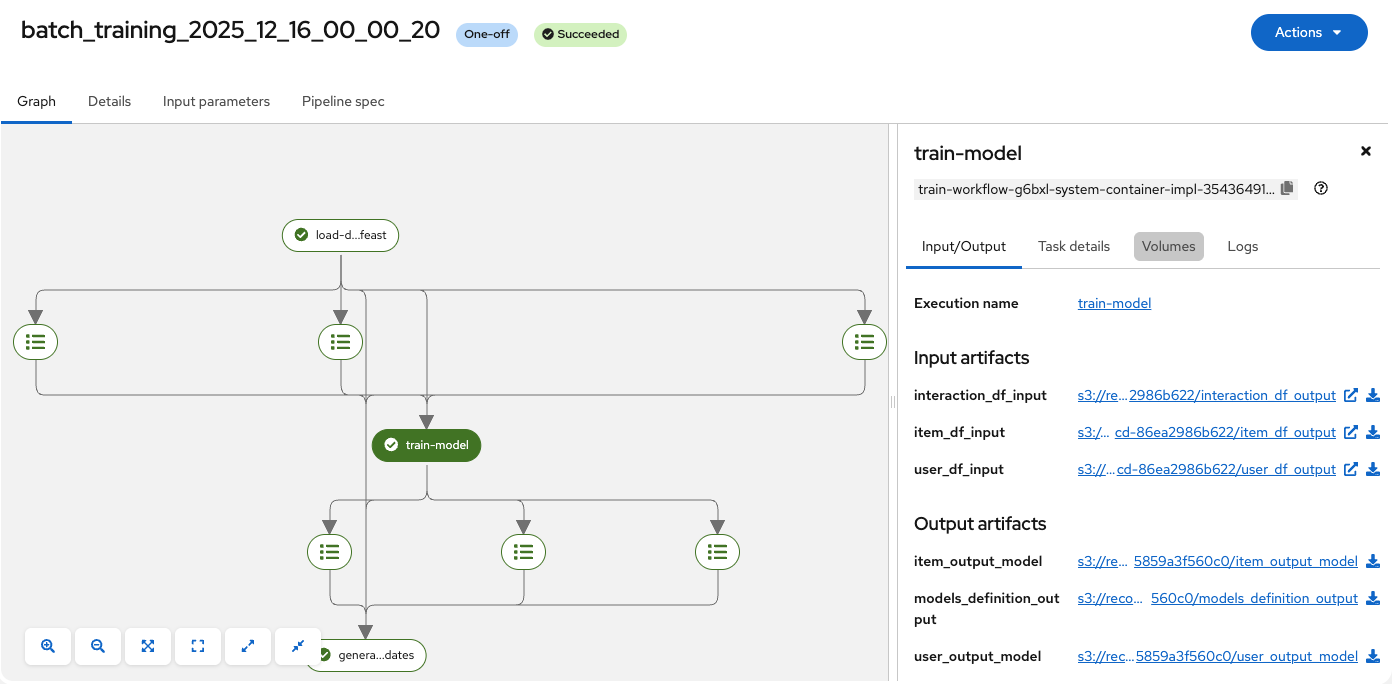
Task: Select the Logs tab in side panel
Action: click(1242, 246)
